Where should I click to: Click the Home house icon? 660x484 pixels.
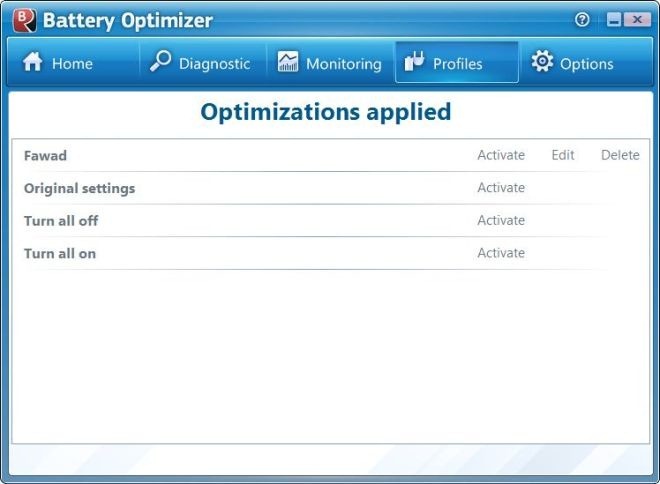pyautogui.click(x=32, y=62)
